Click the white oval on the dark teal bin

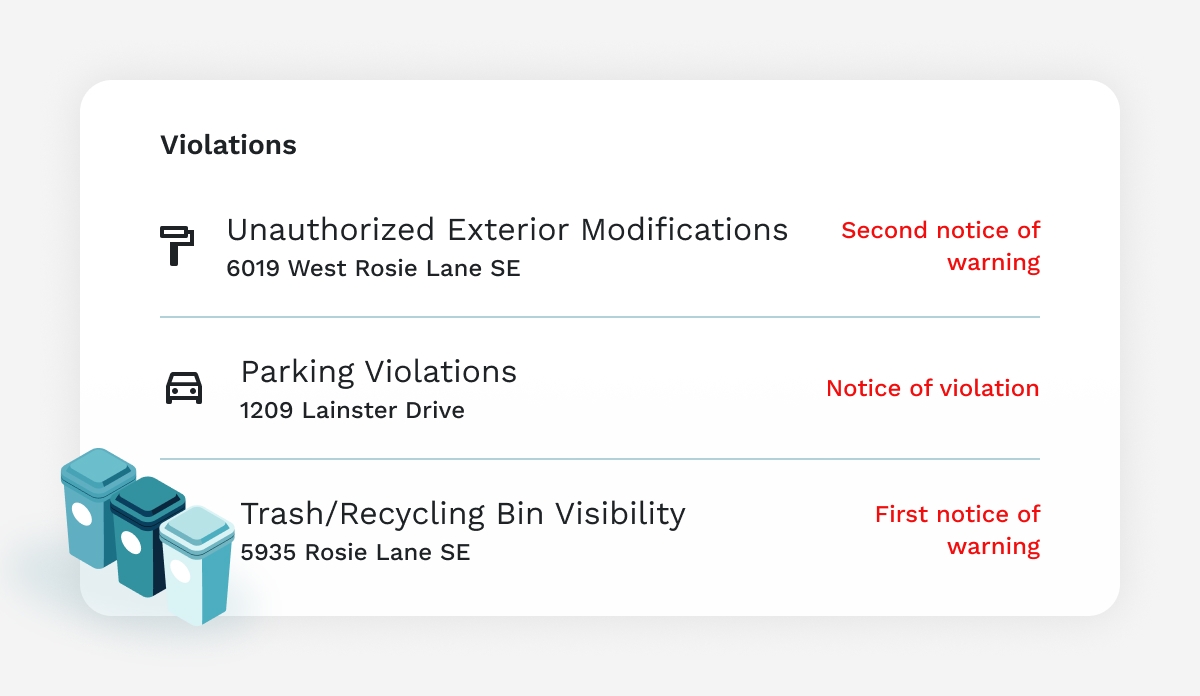pos(130,543)
